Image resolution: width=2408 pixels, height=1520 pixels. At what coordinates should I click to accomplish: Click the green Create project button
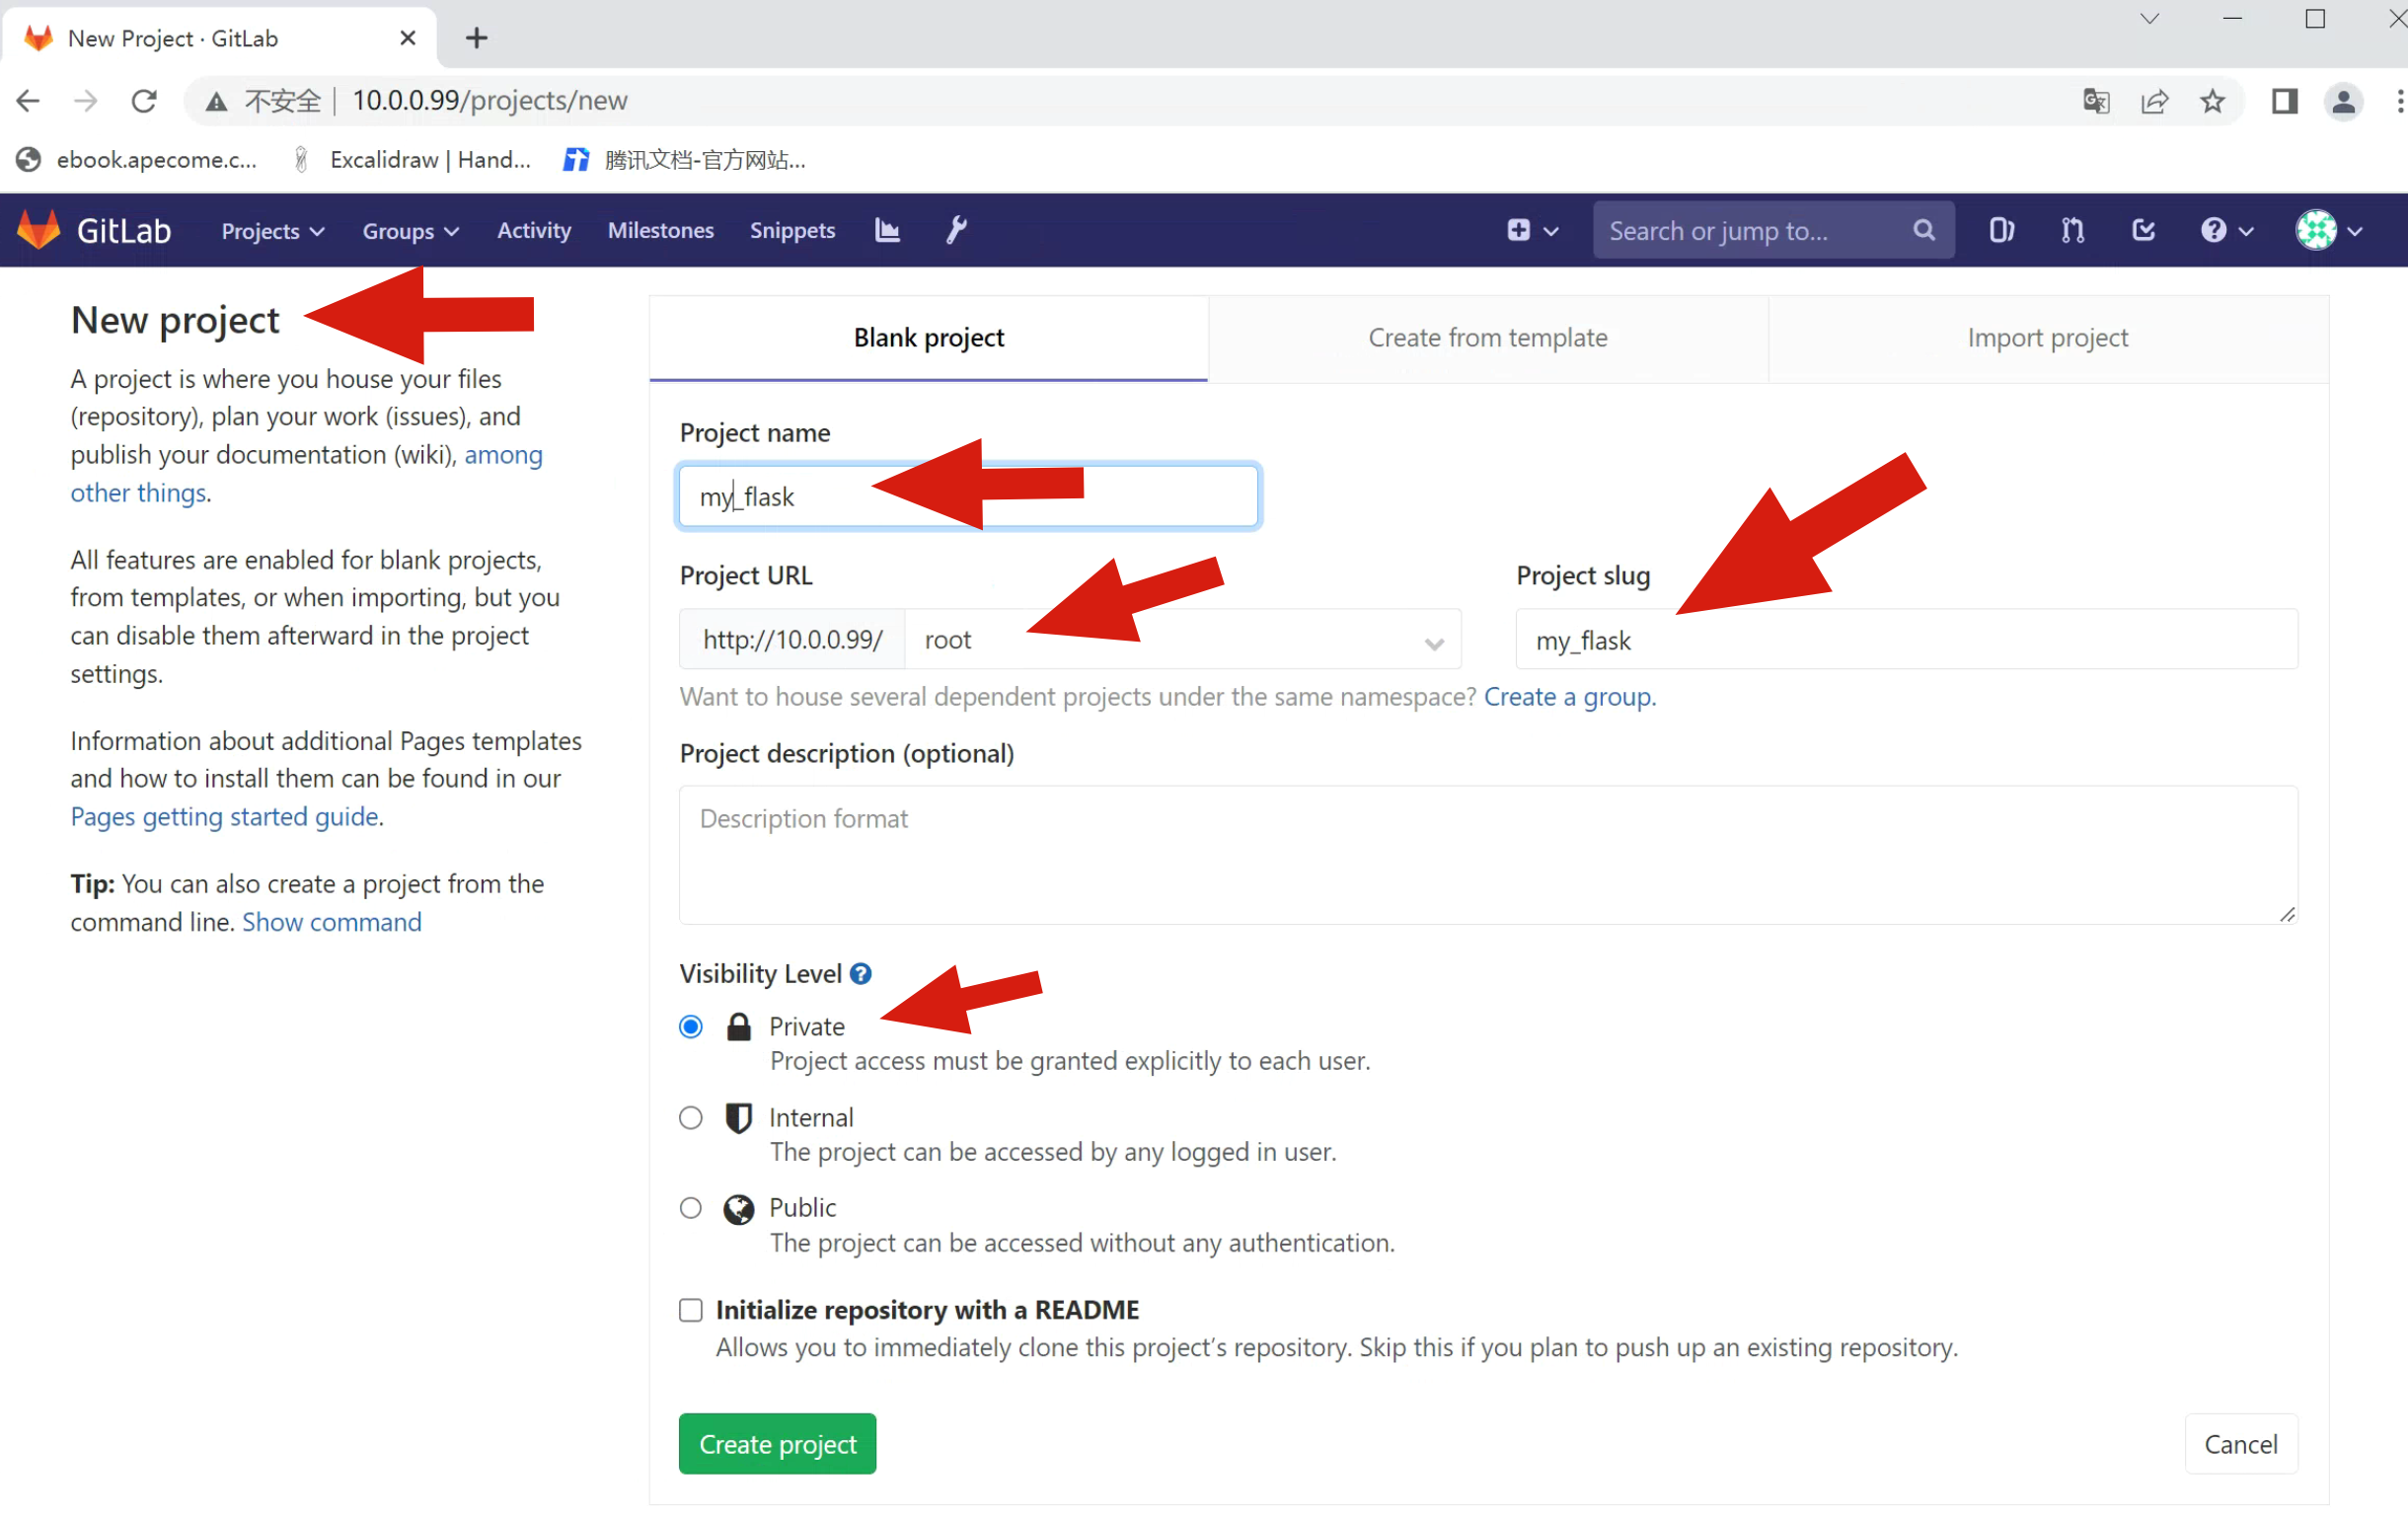point(777,1443)
